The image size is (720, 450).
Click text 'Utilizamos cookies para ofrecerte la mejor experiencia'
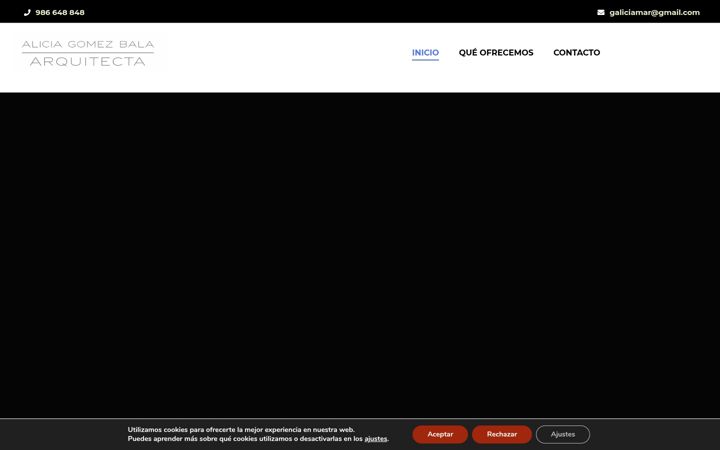214,430
